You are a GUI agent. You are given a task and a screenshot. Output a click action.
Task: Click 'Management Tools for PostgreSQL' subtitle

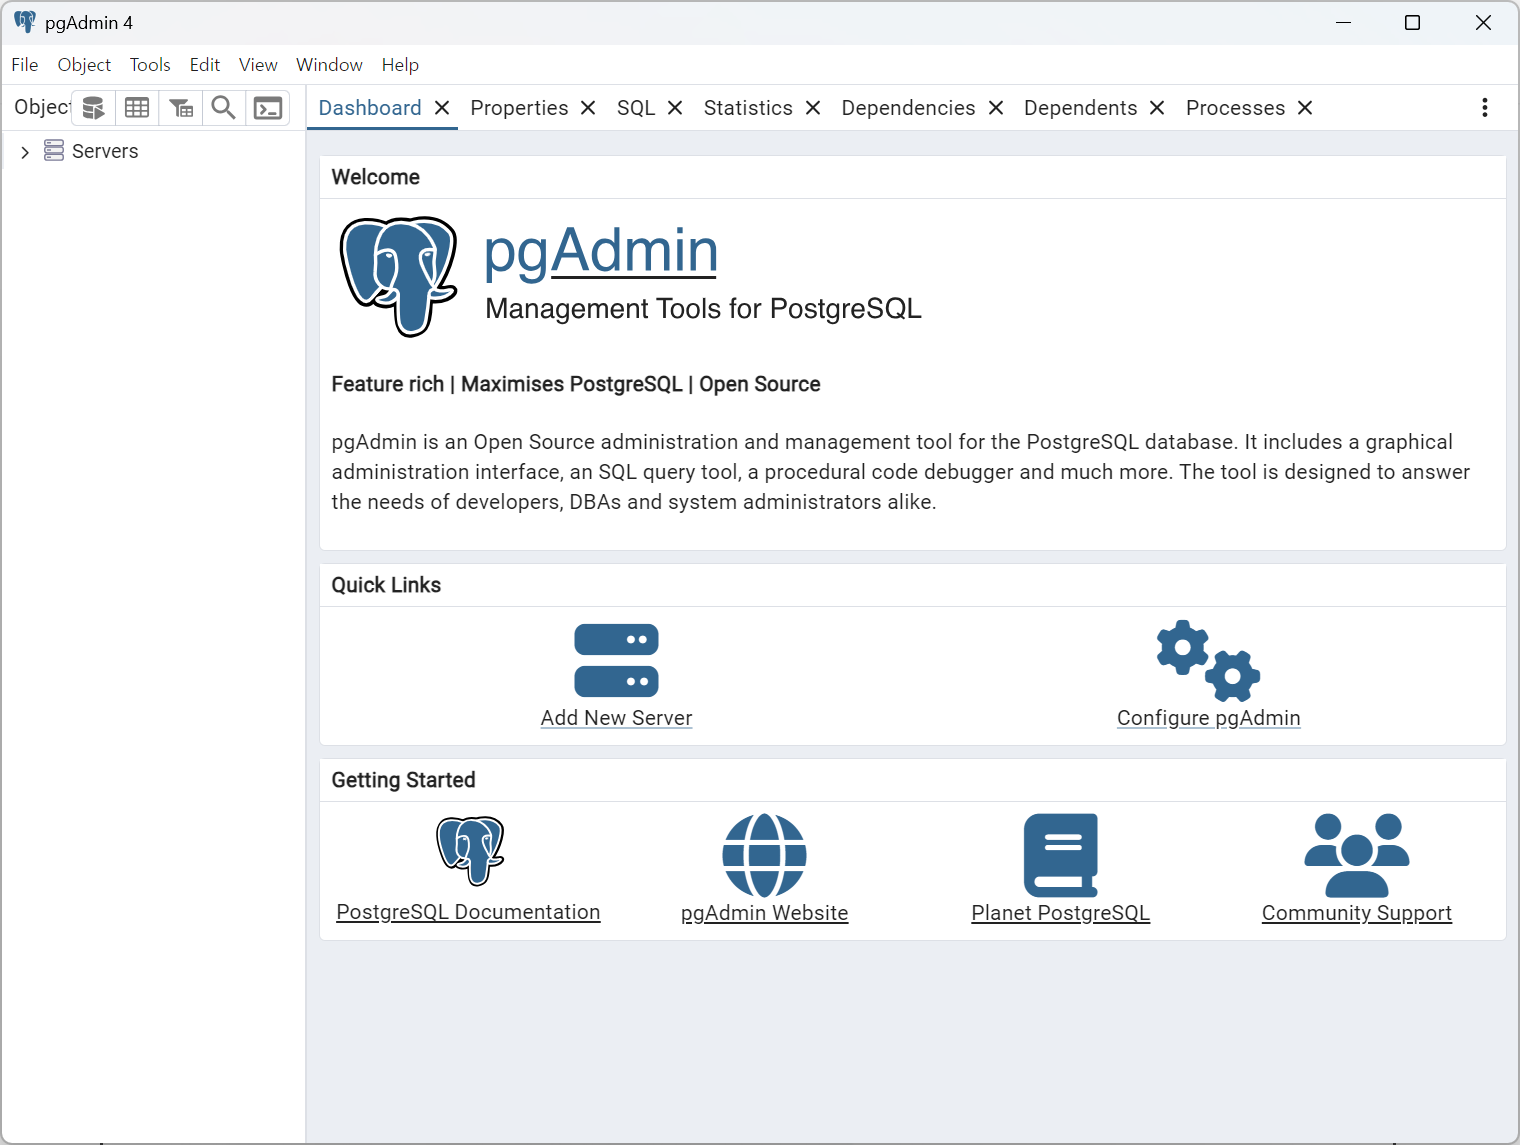[x=703, y=309]
